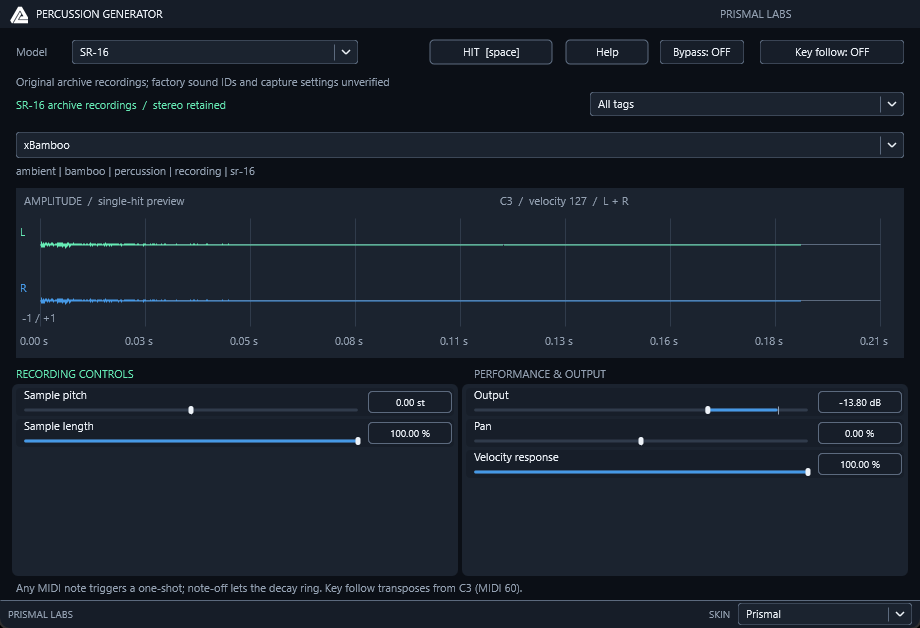This screenshot has width=920, height=628.
Task: Click the left channel L waveform
Action: click(x=420, y=245)
